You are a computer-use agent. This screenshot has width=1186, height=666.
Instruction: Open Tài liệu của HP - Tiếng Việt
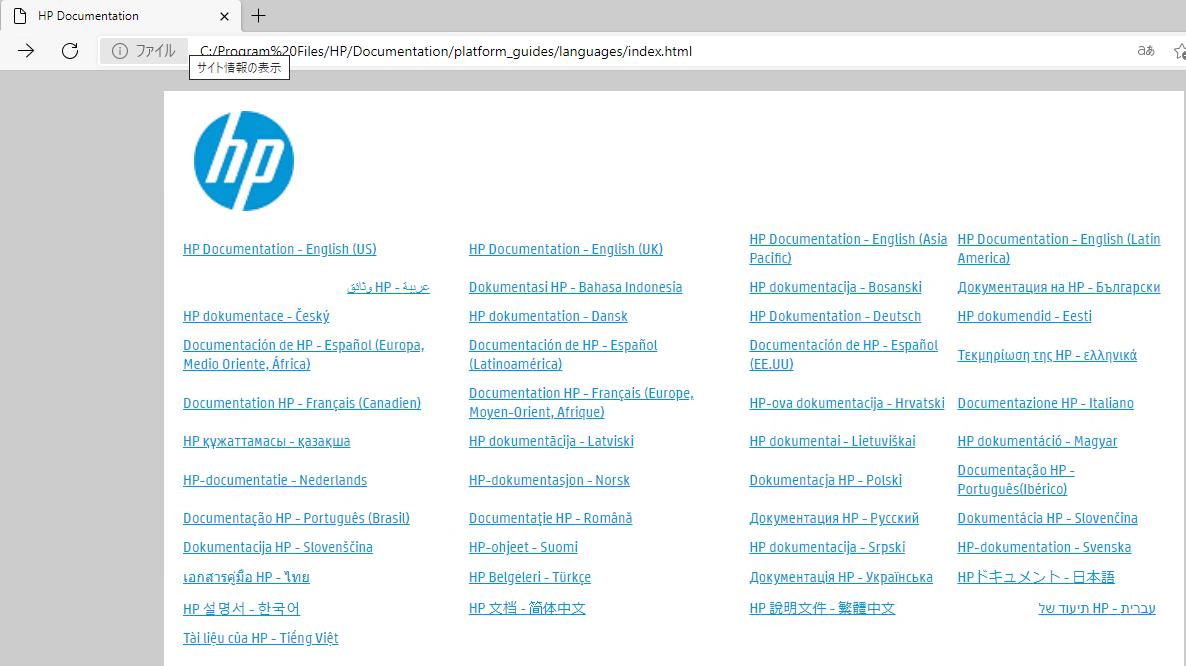point(260,639)
